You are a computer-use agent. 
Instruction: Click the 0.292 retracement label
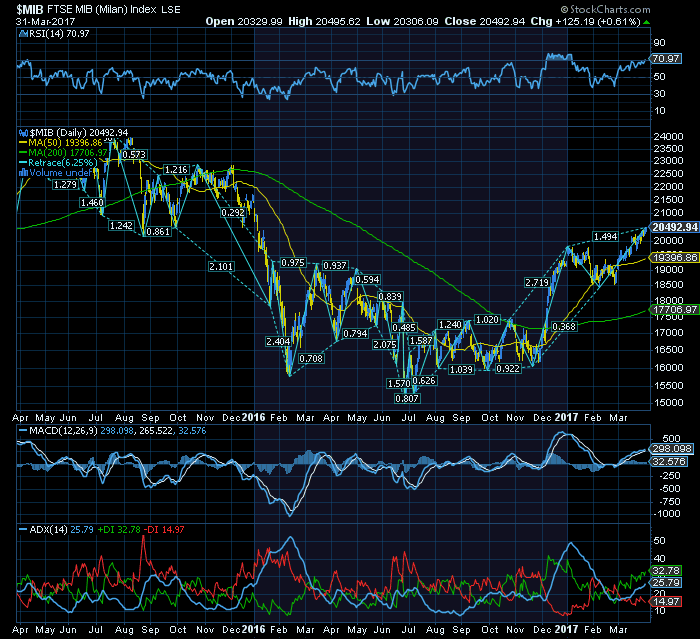pyautogui.click(x=233, y=213)
